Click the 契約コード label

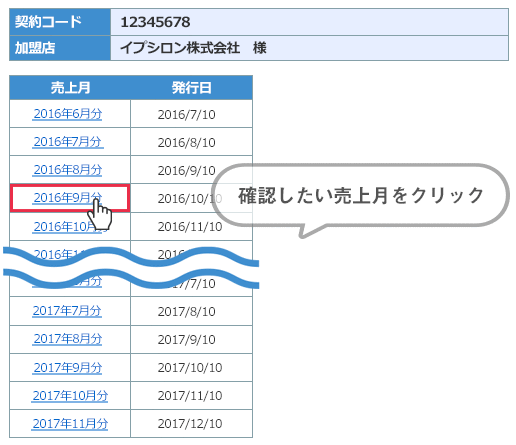tap(48, 22)
